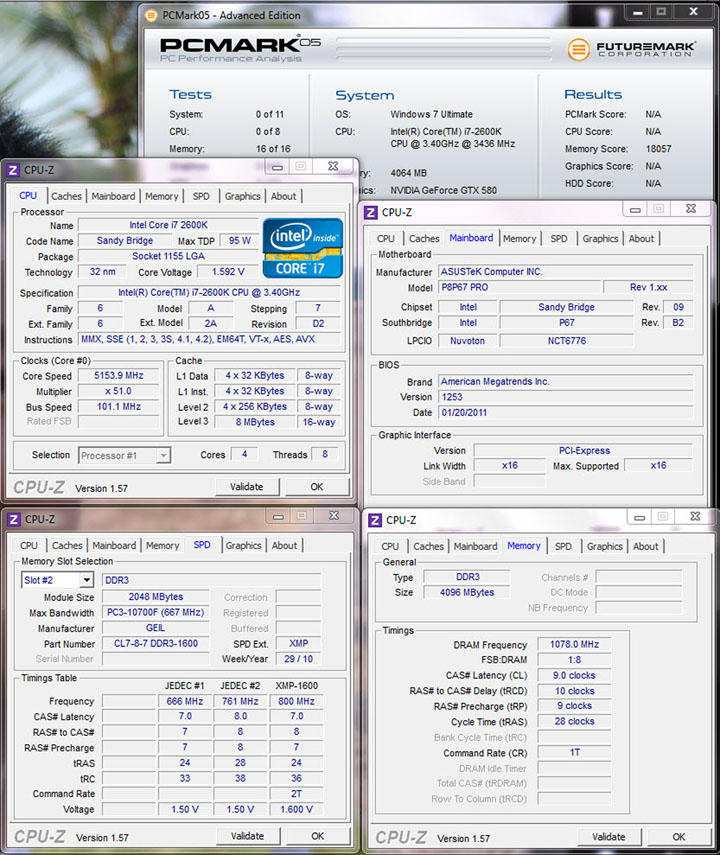Close the CPU-Z Memory tab window
Viewport: 720px width, 855px height.
coord(695,516)
